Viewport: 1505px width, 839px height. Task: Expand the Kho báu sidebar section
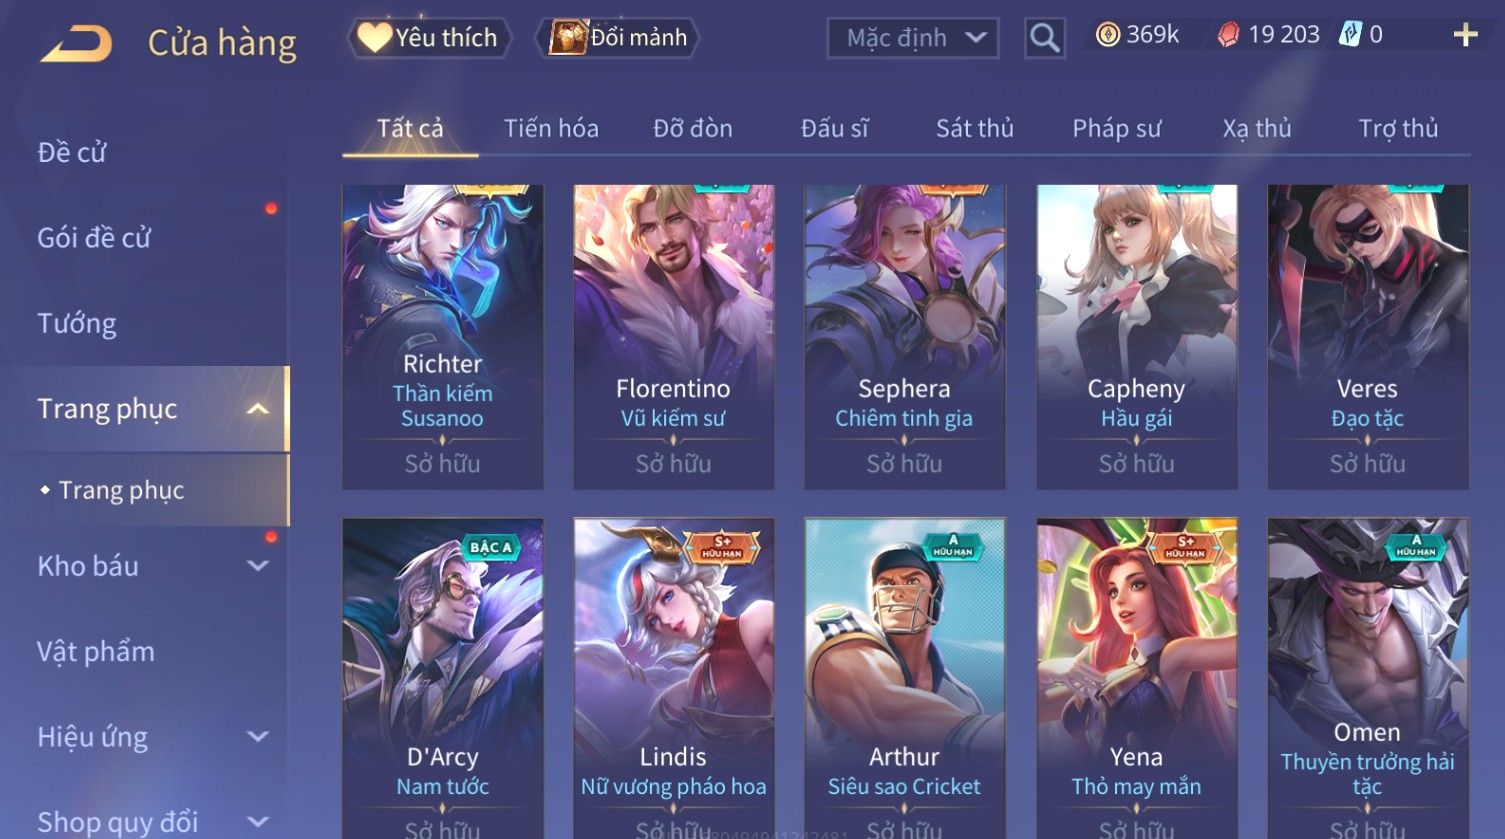[x=257, y=566]
